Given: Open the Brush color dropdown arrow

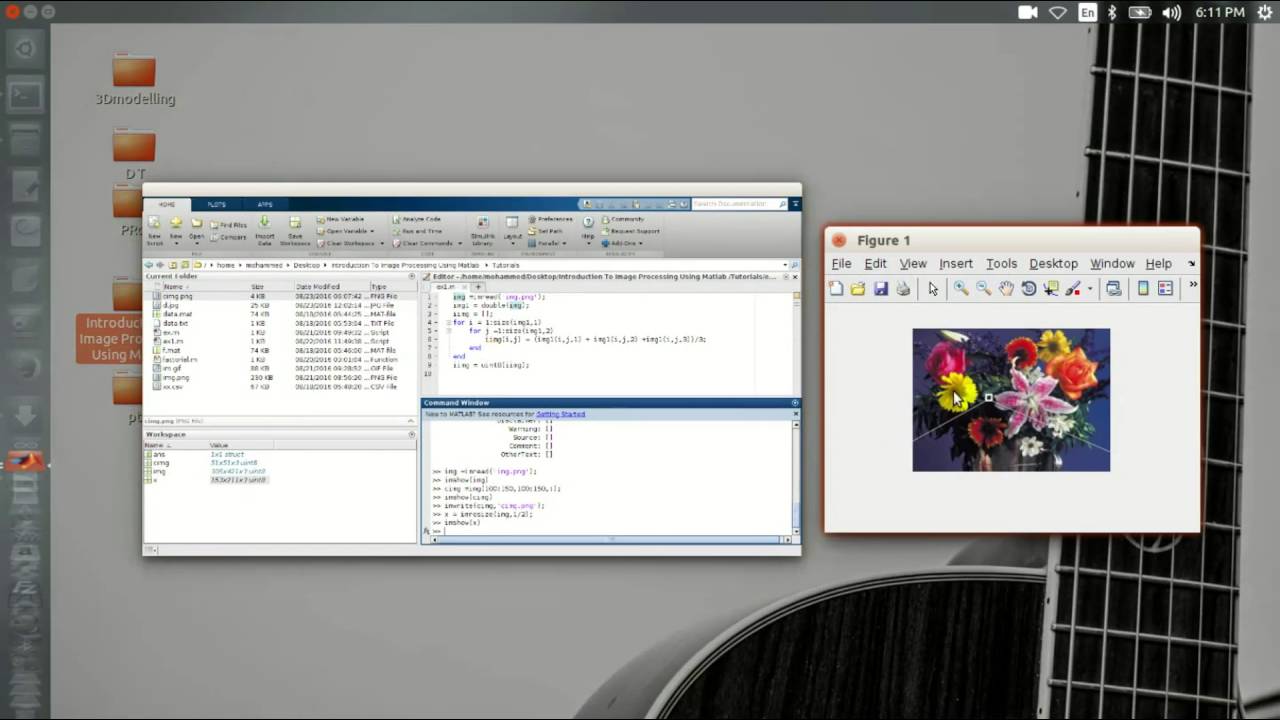Looking at the screenshot, I should point(1089,290).
